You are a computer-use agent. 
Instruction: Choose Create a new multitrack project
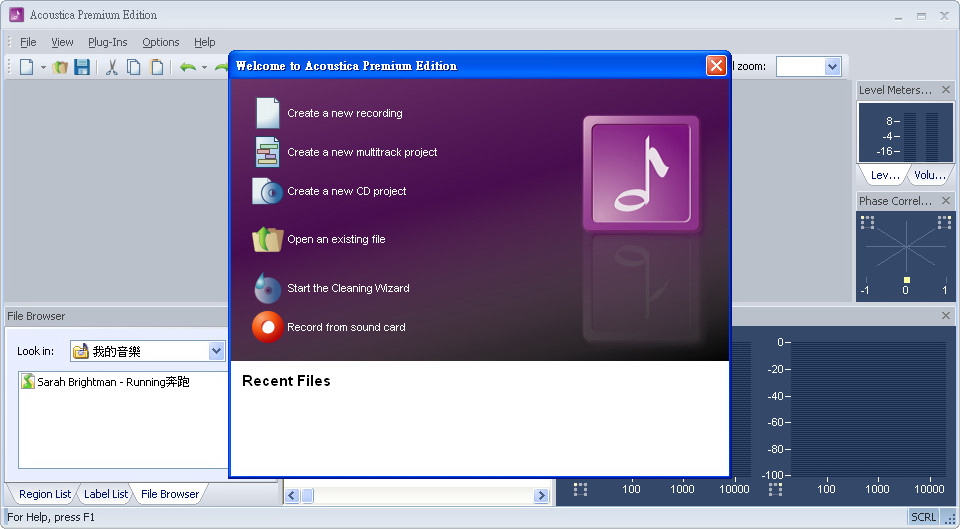pos(362,152)
